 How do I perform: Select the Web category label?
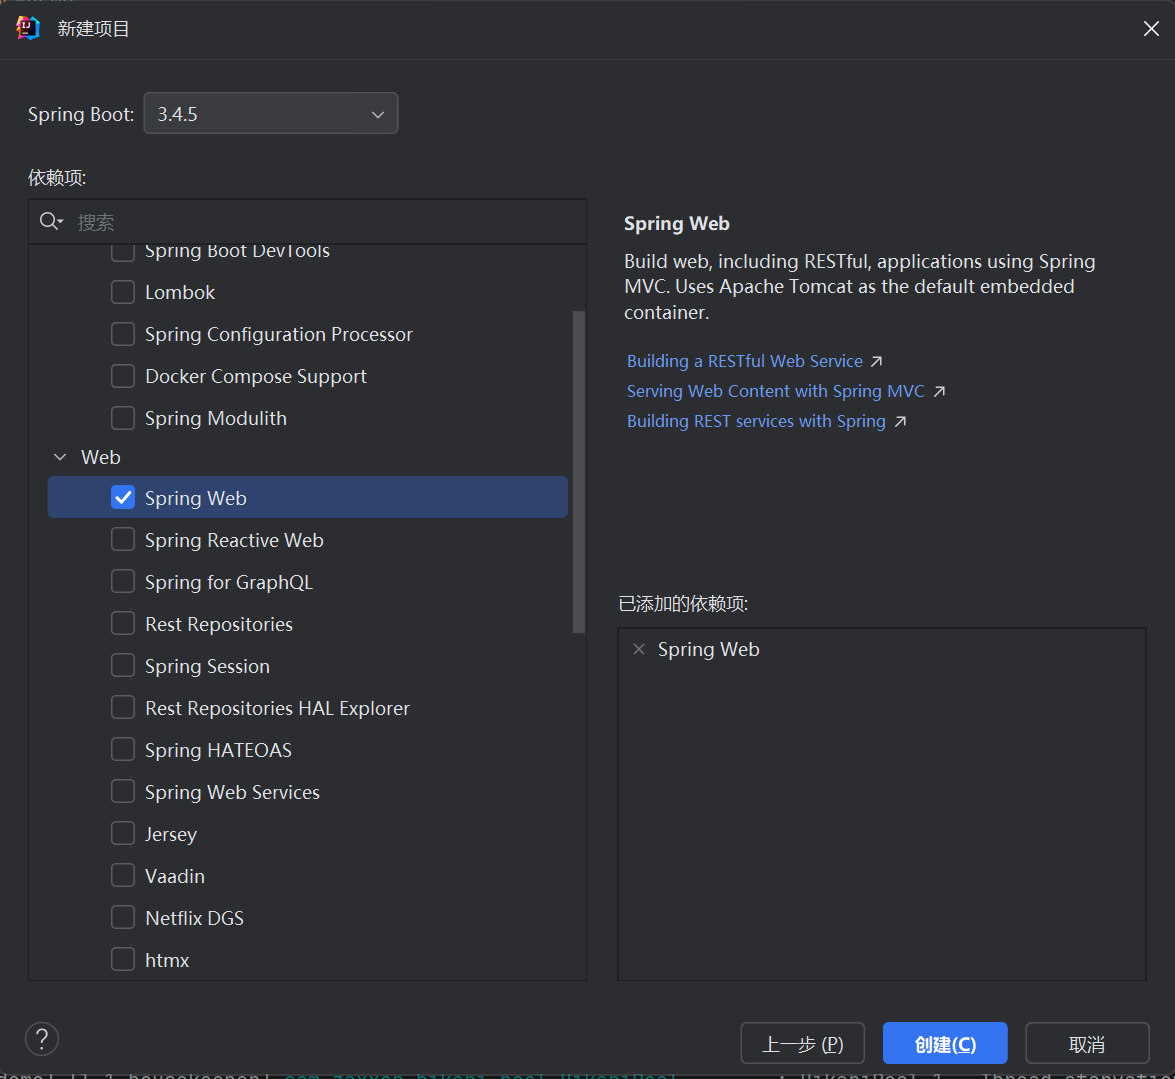(100, 457)
